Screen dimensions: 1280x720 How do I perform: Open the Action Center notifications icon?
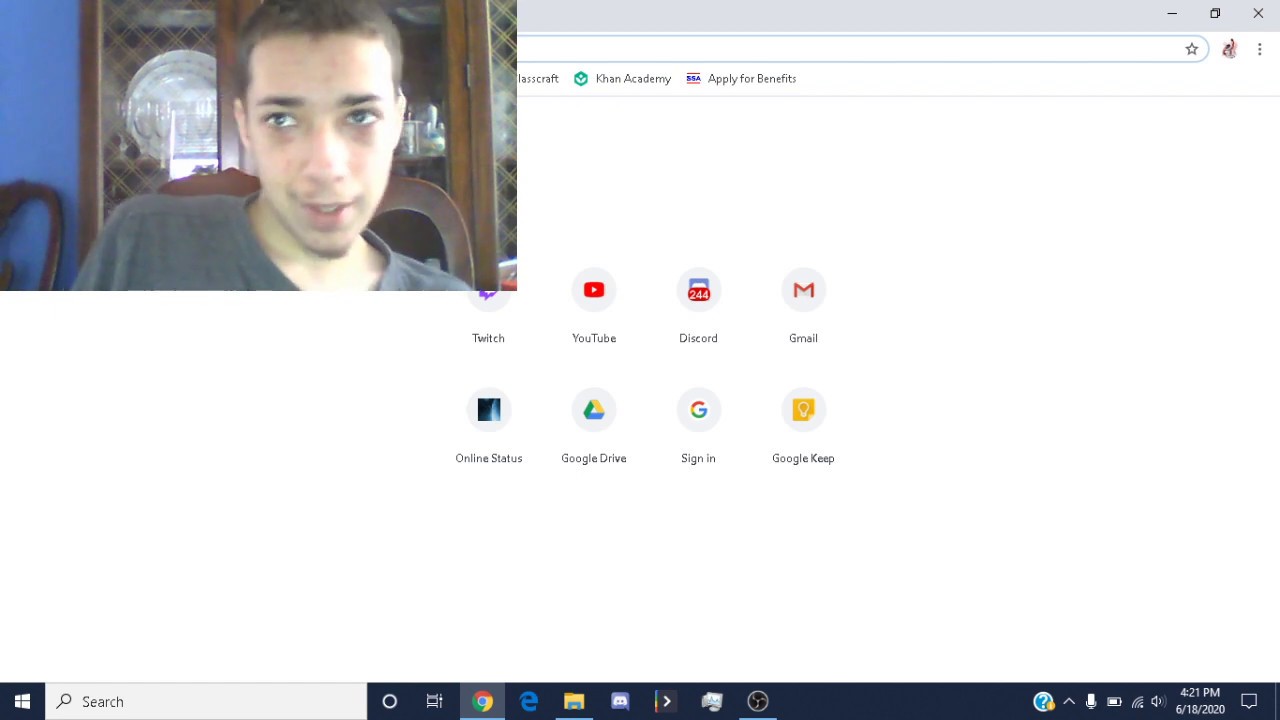point(1249,701)
